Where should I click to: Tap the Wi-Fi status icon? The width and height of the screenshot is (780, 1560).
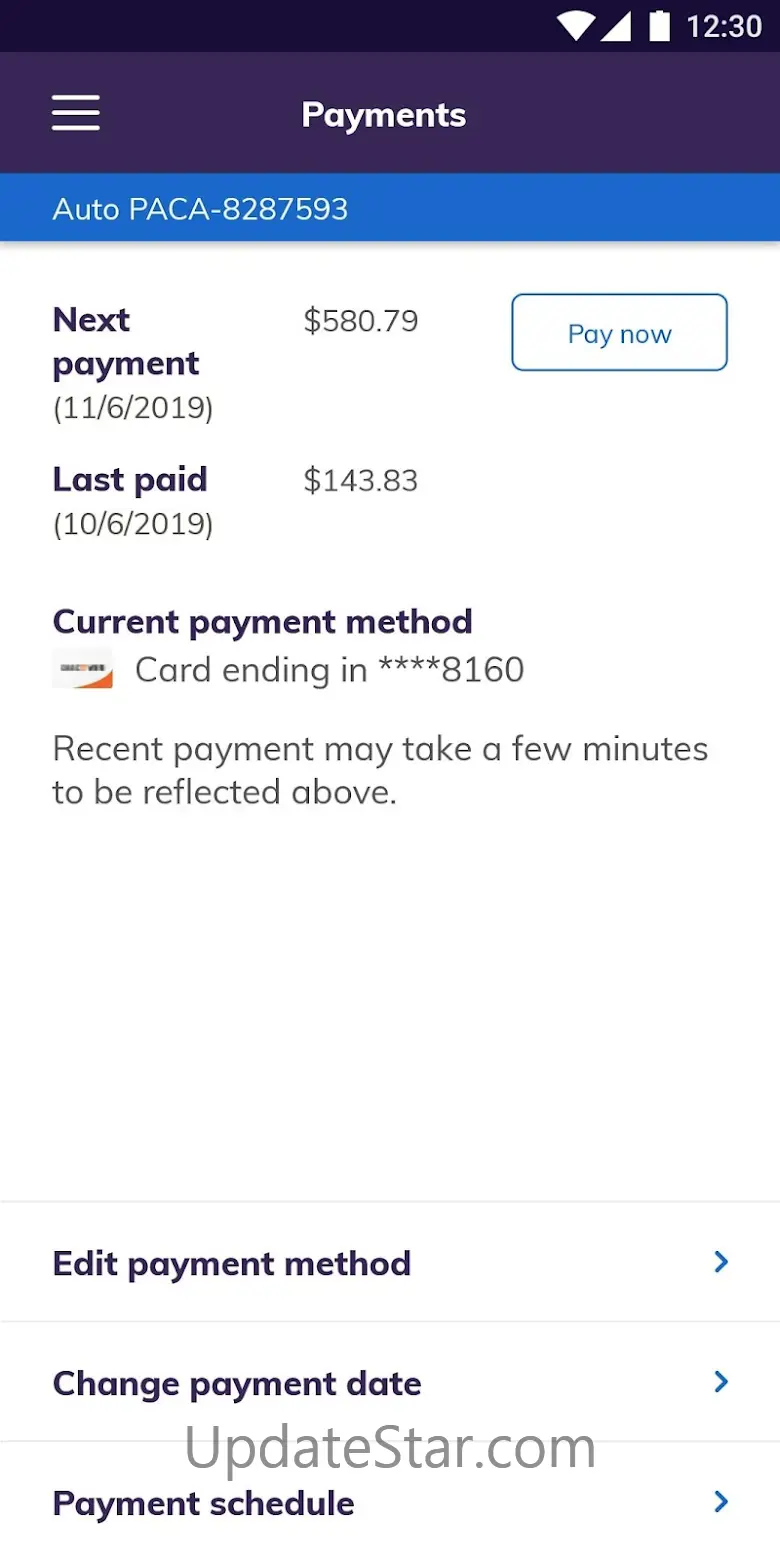click(576, 26)
